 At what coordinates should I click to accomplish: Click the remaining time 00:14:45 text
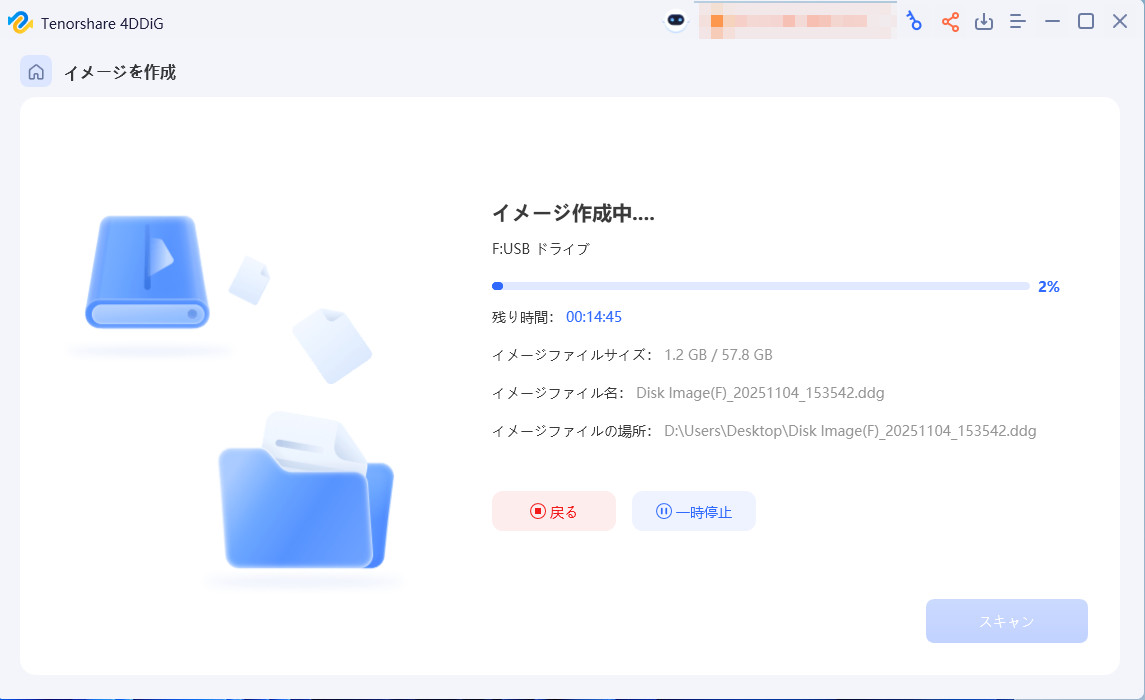(x=595, y=316)
